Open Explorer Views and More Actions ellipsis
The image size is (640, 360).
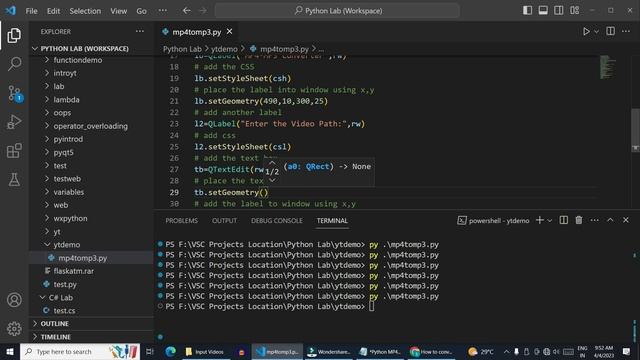click(140, 31)
